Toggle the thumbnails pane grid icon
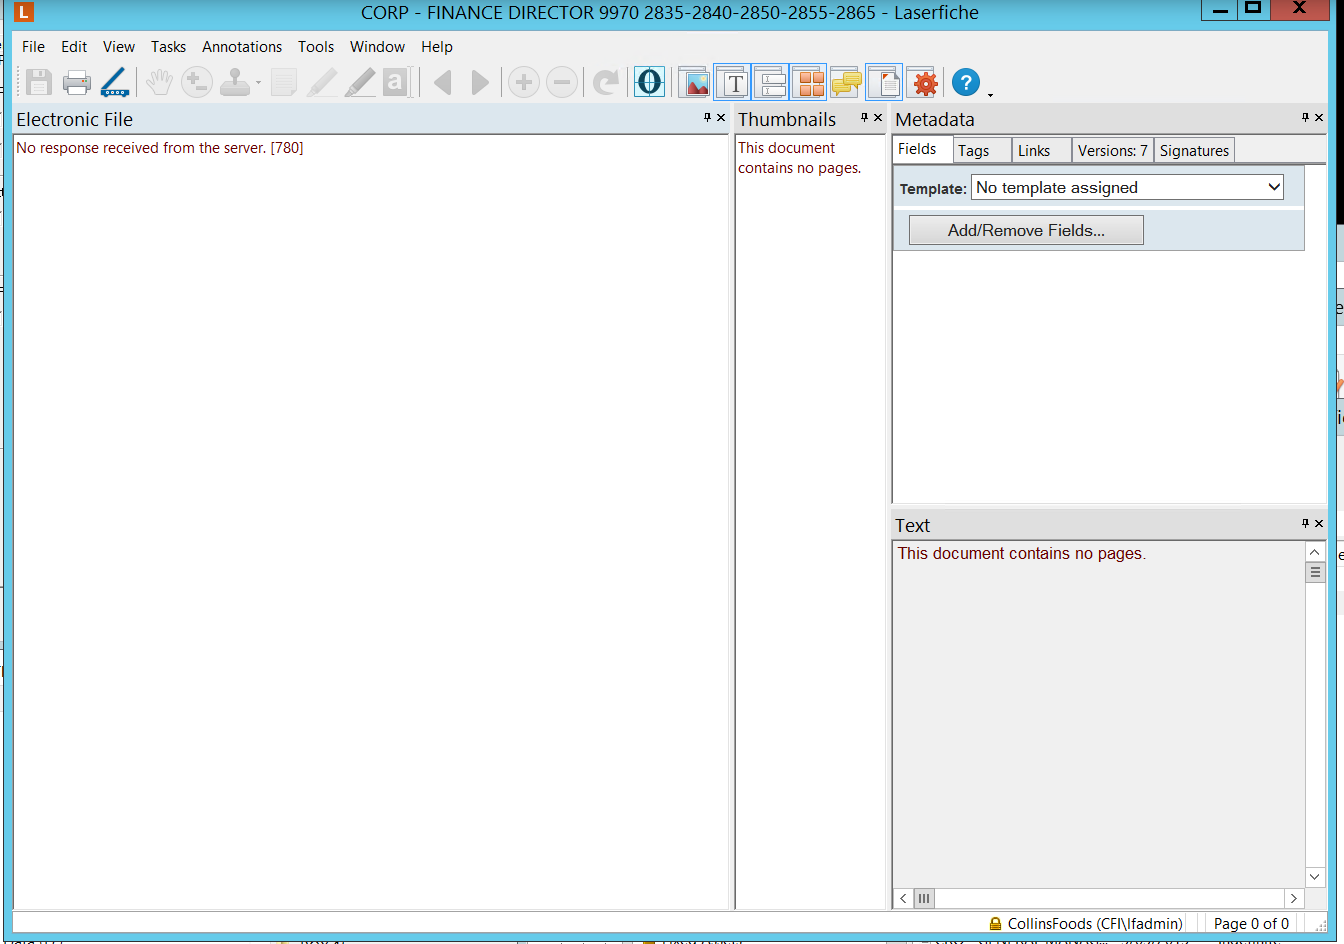The height and width of the screenshot is (944, 1344). (810, 83)
